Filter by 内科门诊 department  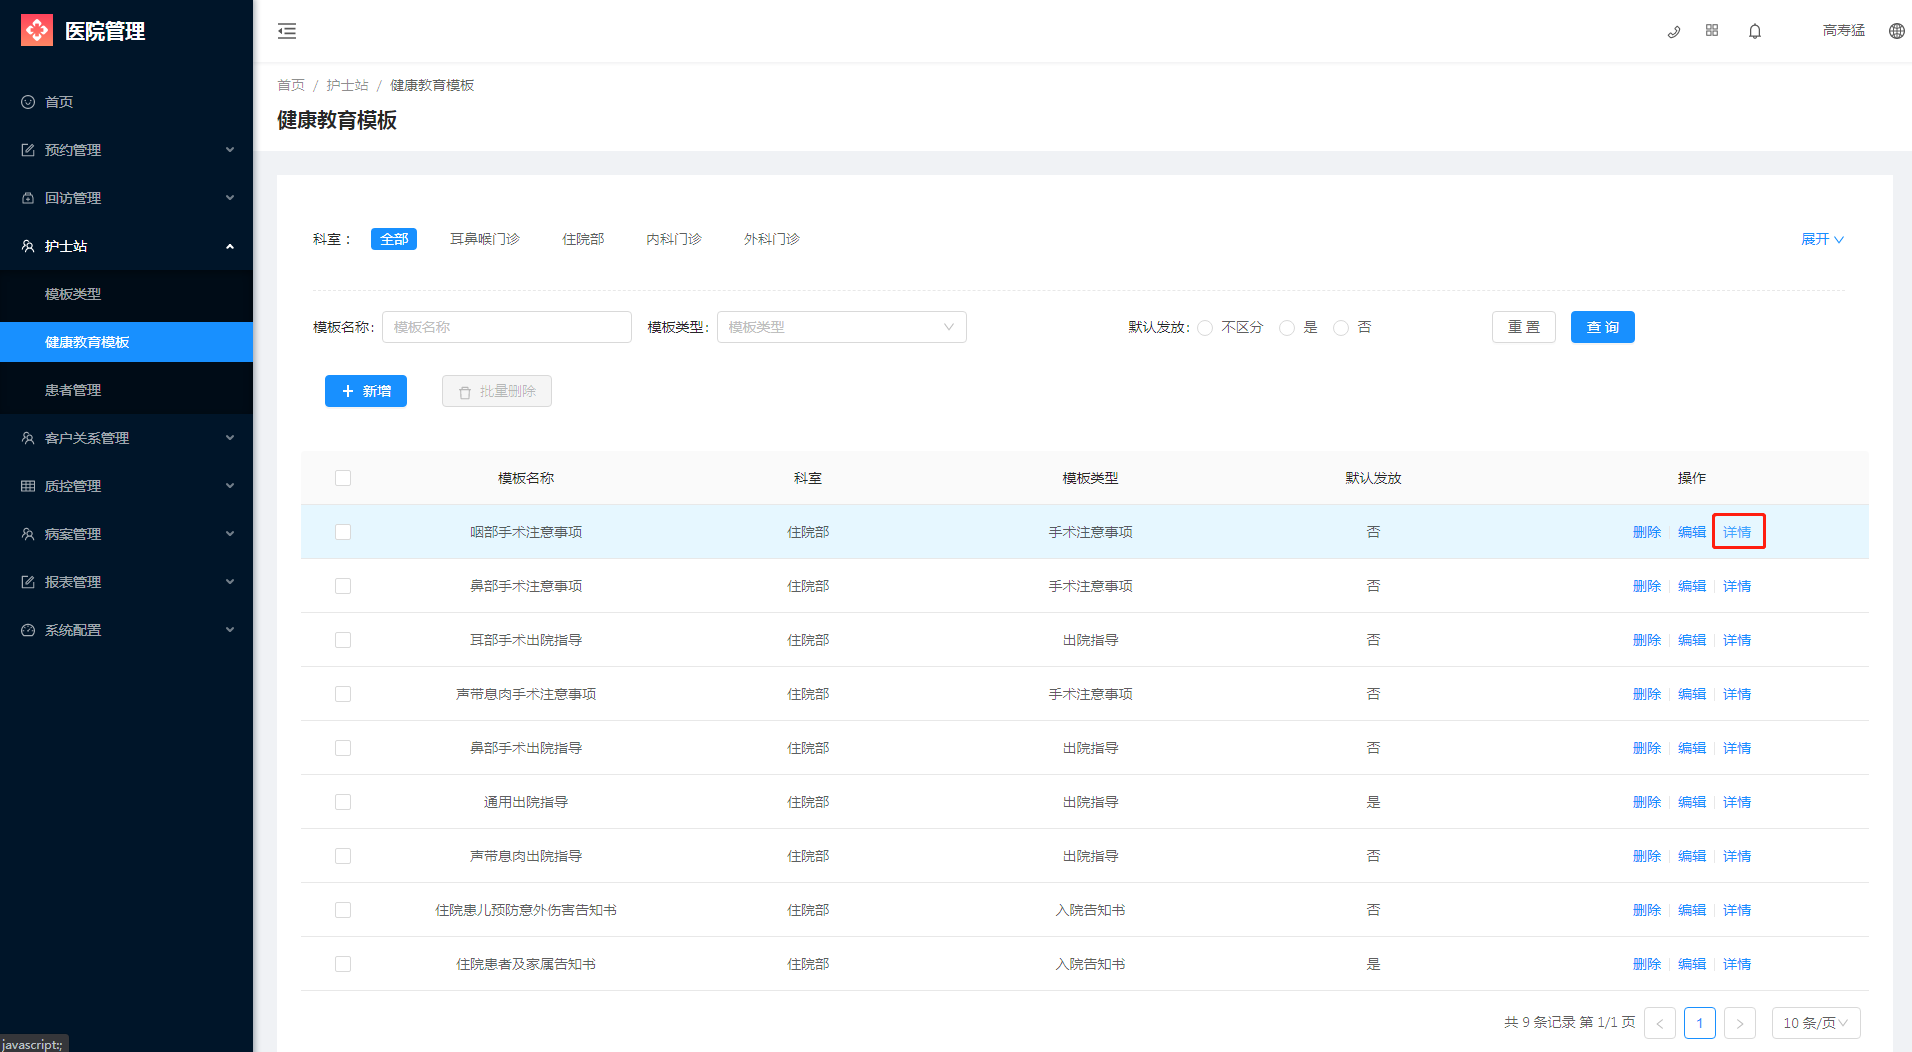point(674,239)
